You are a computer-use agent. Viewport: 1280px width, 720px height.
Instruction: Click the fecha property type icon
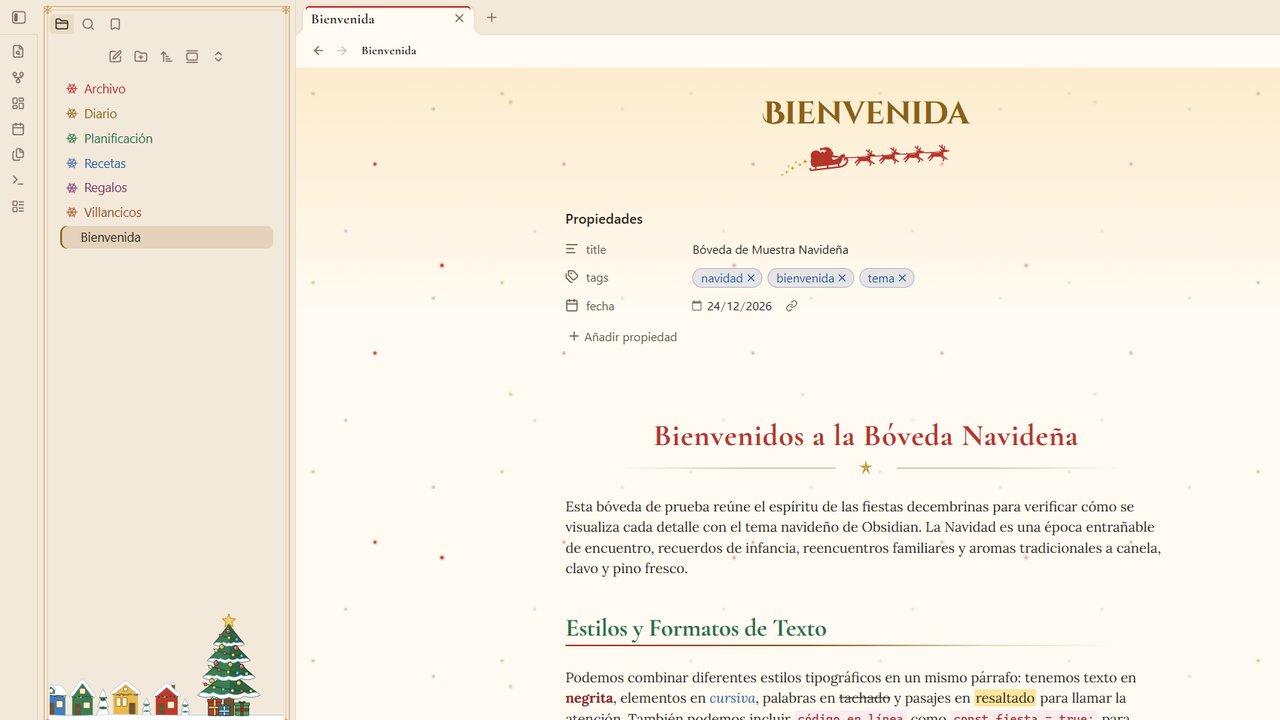point(572,306)
